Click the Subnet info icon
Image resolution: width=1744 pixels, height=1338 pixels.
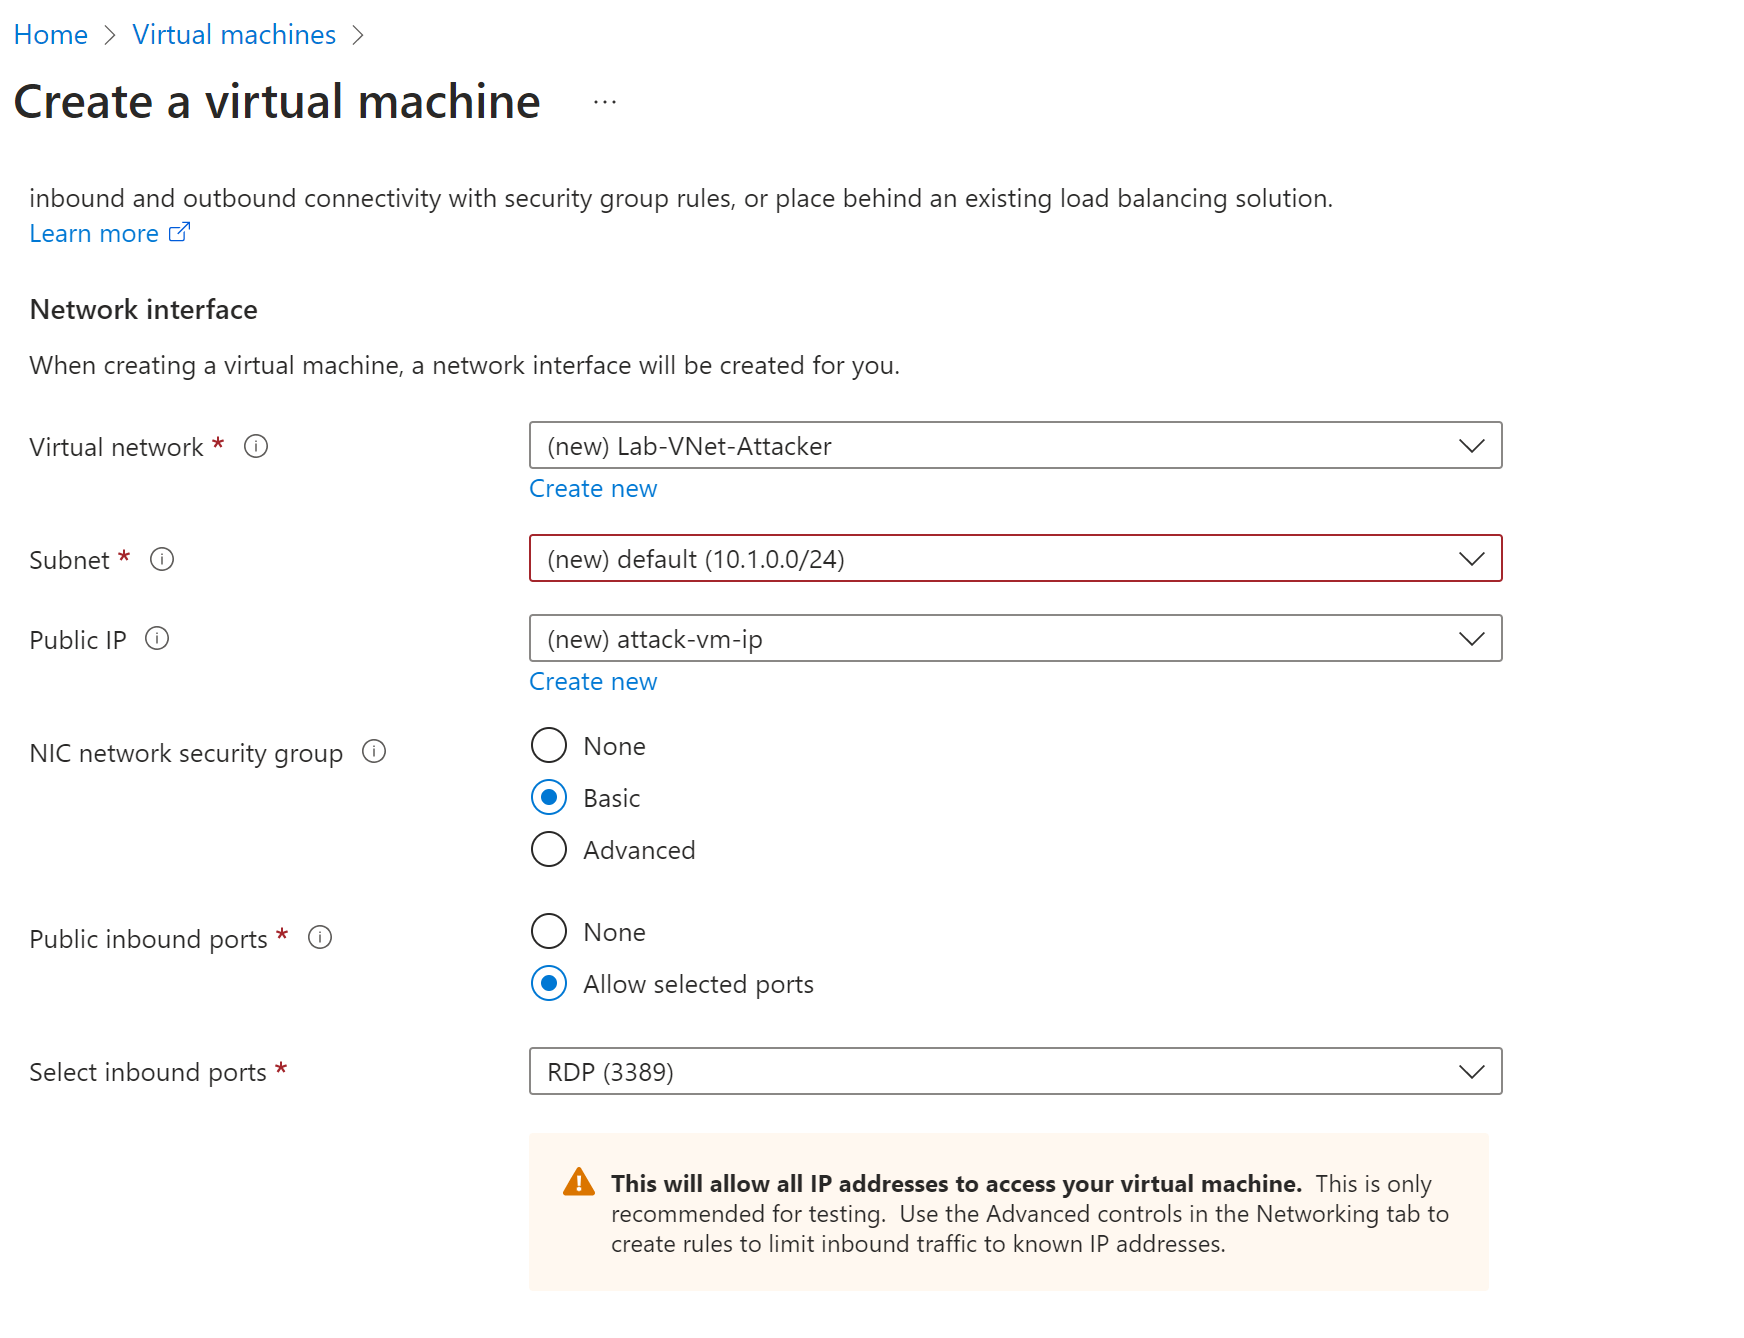[162, 559]
